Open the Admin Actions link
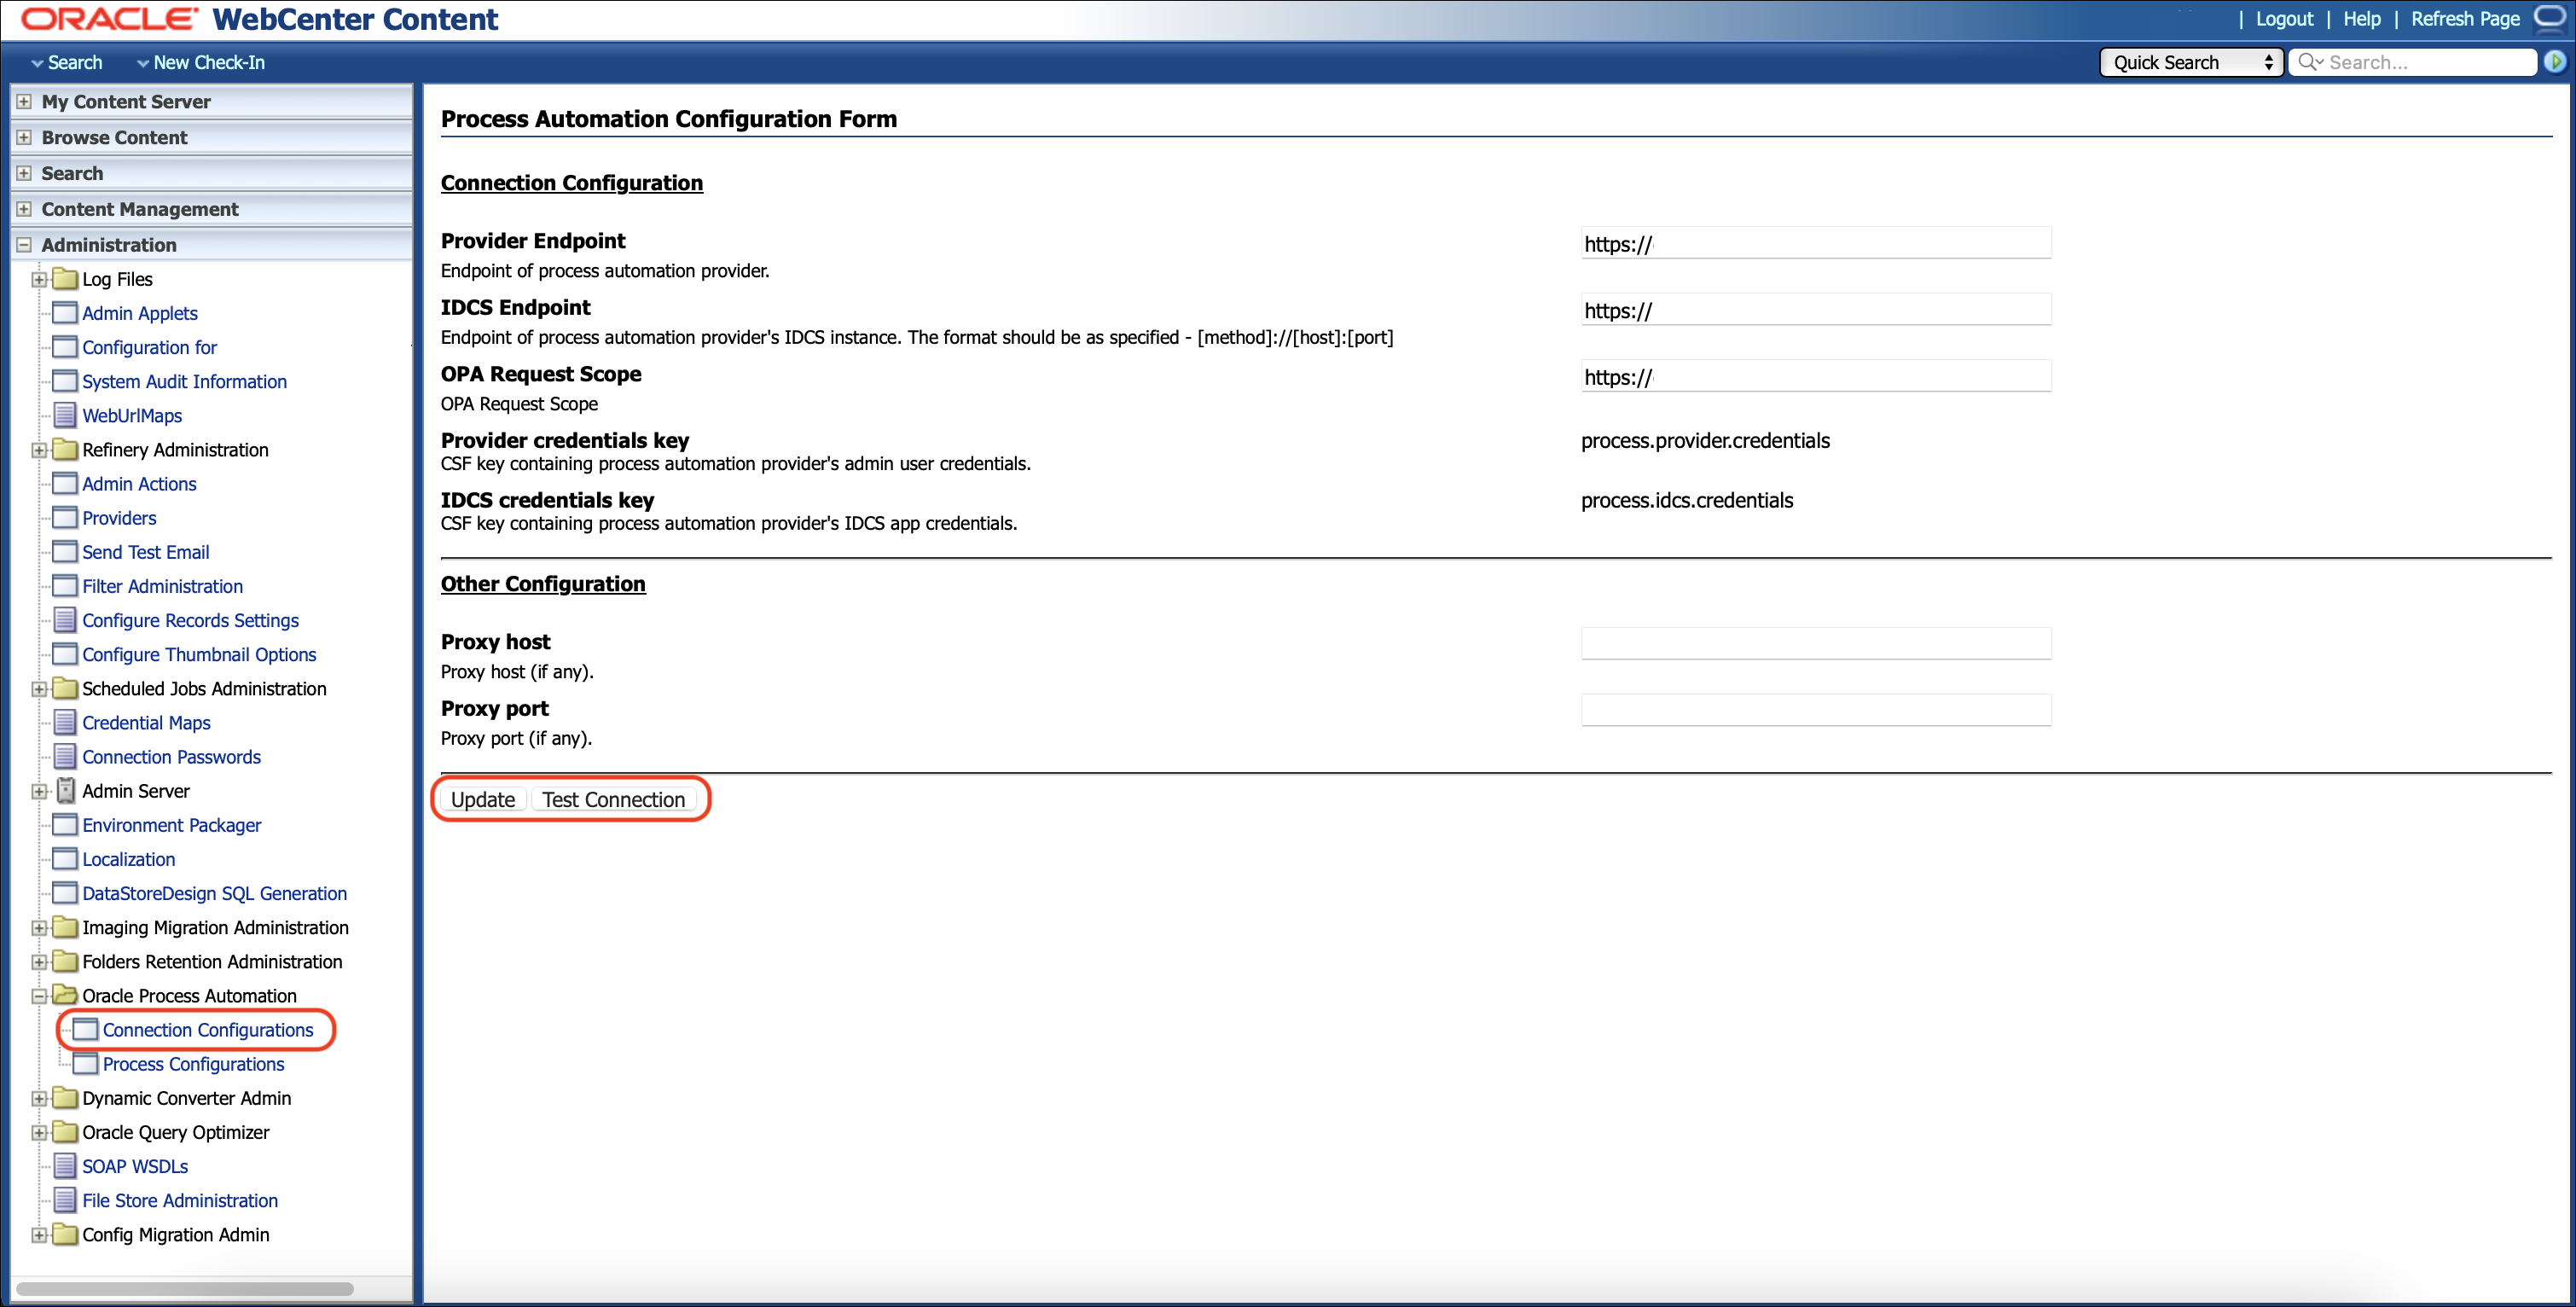 [x=139, y=483]
